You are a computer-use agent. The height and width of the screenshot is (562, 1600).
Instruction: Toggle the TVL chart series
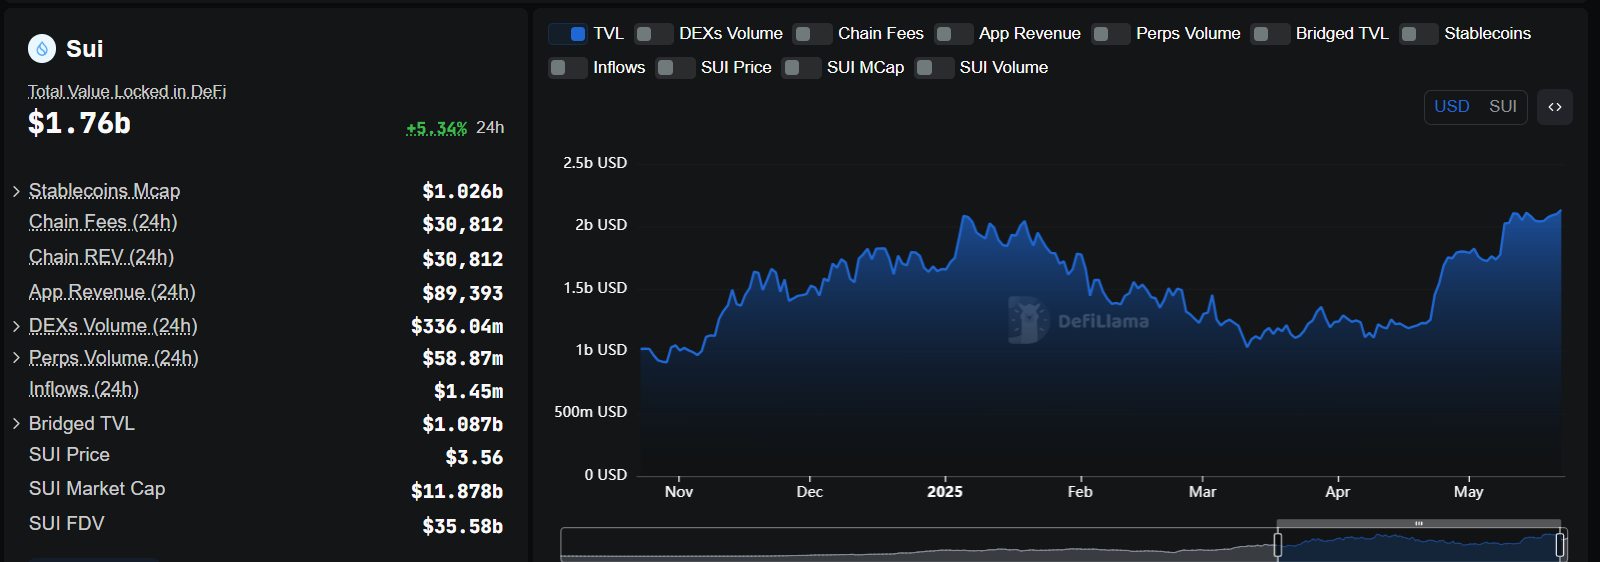point(568,34)
